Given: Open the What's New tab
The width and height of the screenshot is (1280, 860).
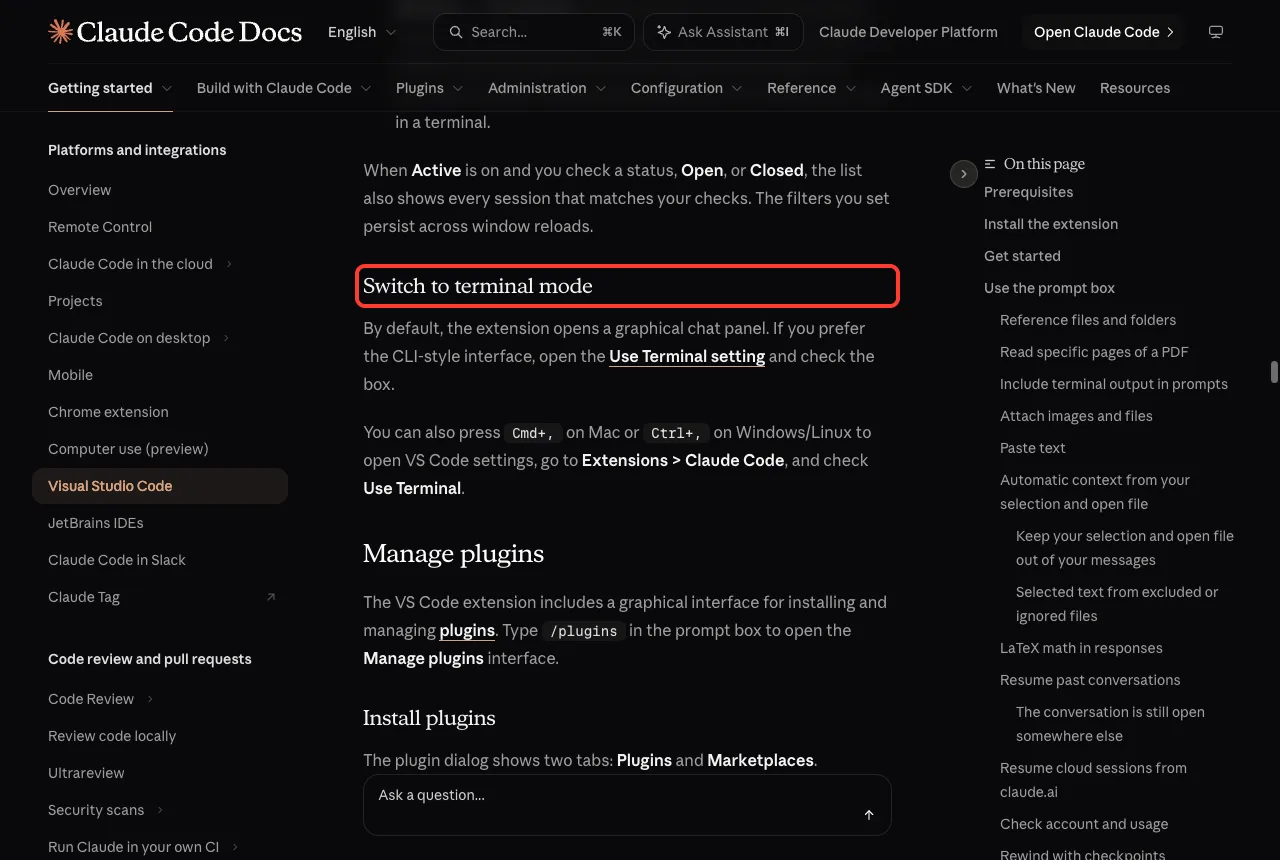Looking at the screenshot, I should 1036,88.
